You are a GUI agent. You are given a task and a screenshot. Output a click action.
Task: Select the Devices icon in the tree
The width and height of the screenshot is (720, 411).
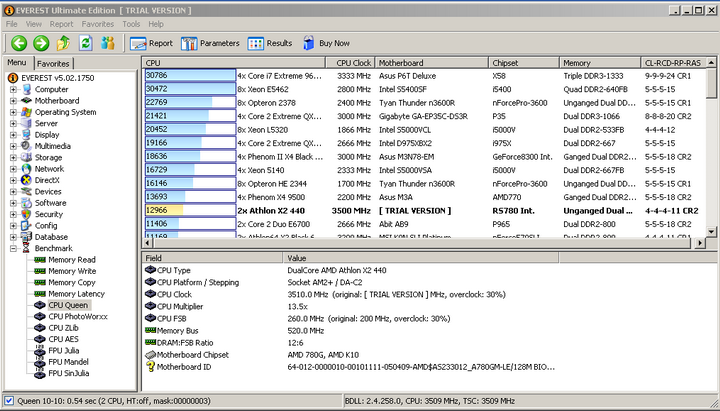click(x=27, y=191)
